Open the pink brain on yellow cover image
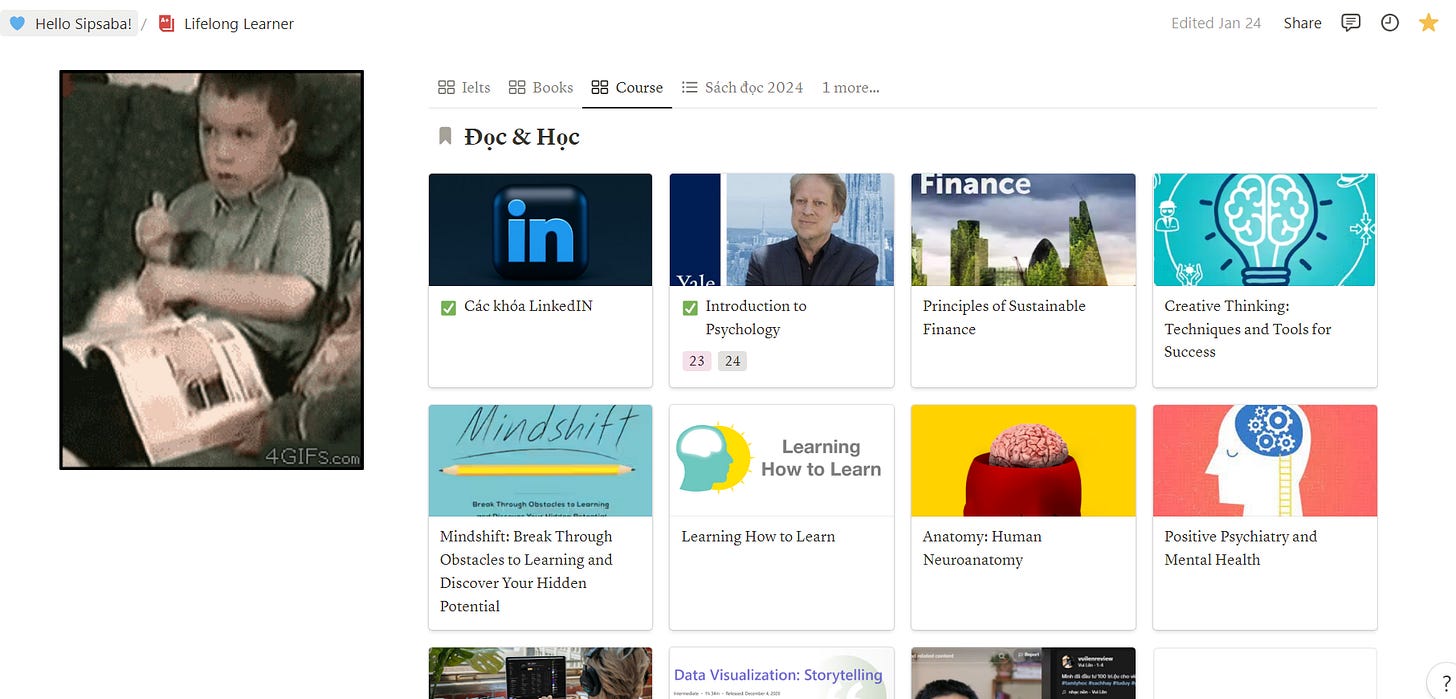Viewport: 1456px width, 699px height. tap(1023, 461)
